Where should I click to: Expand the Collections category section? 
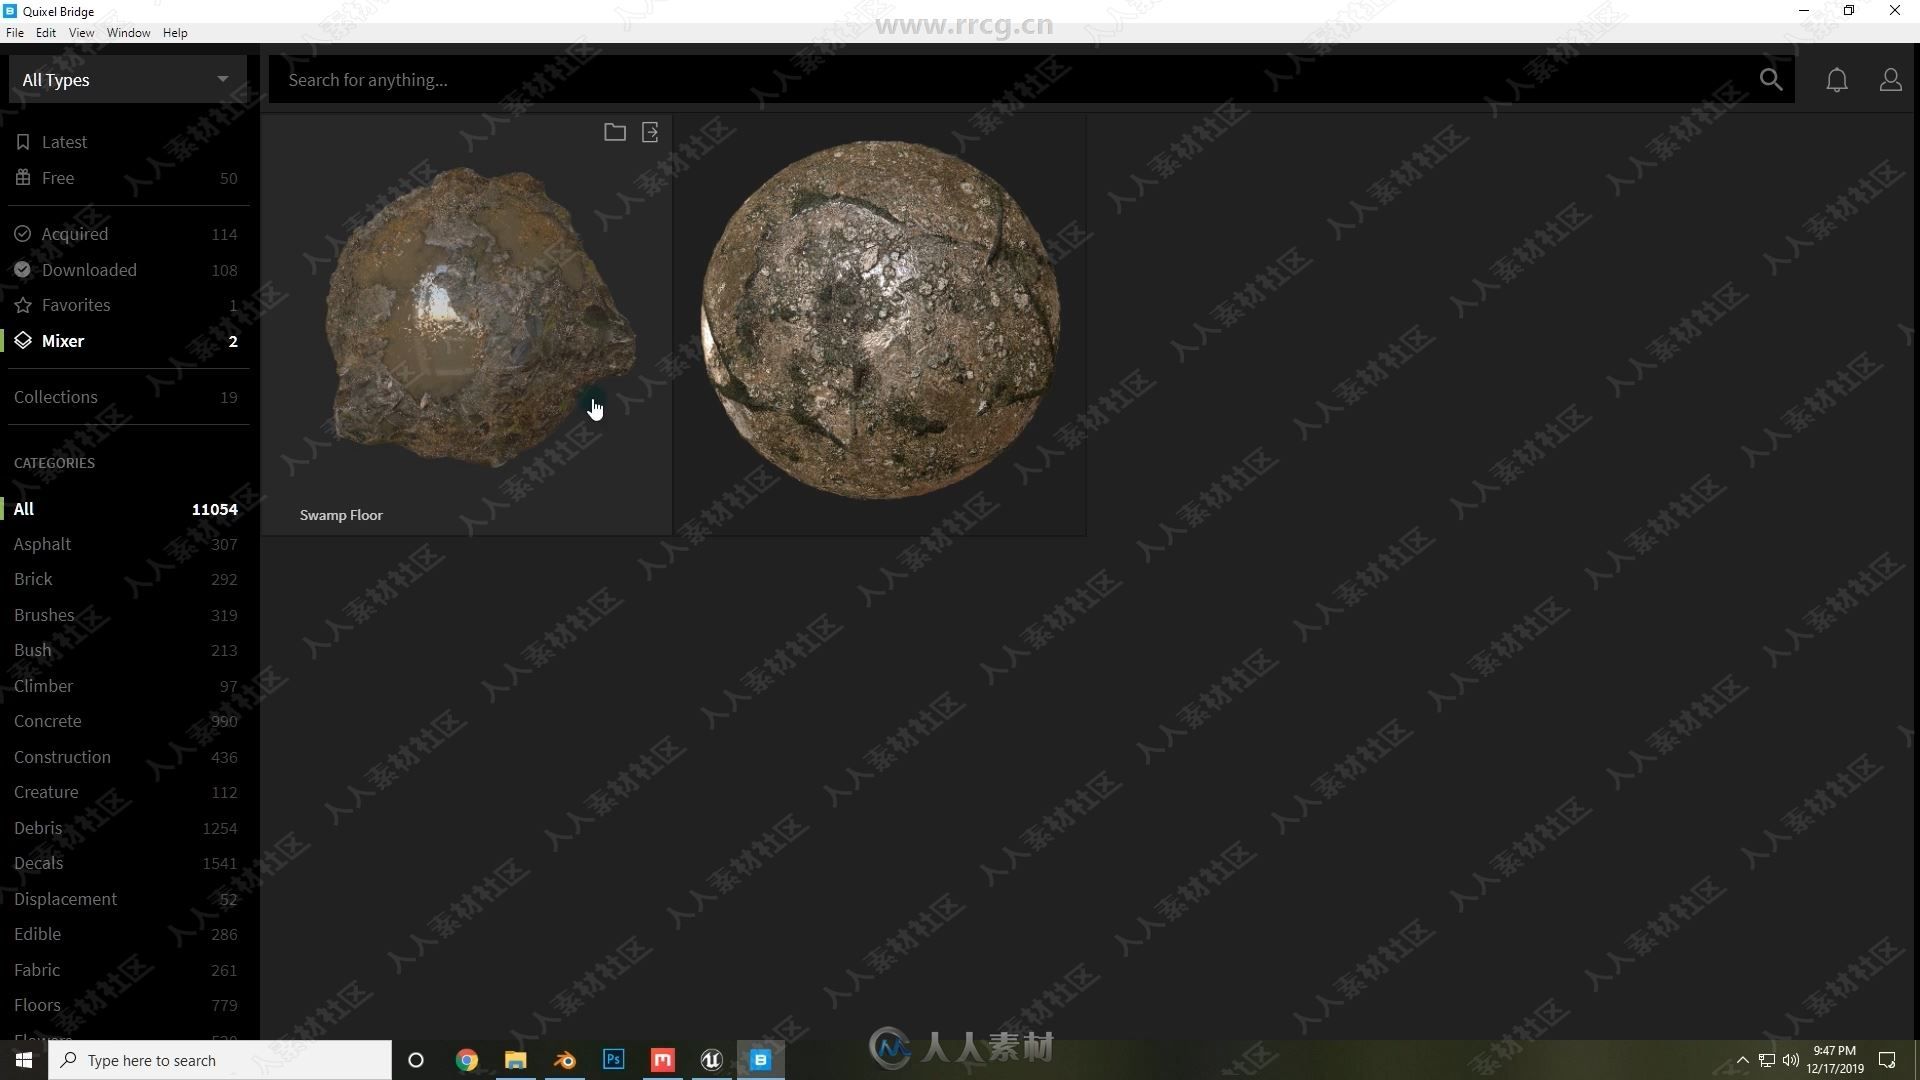click(55, 396)
